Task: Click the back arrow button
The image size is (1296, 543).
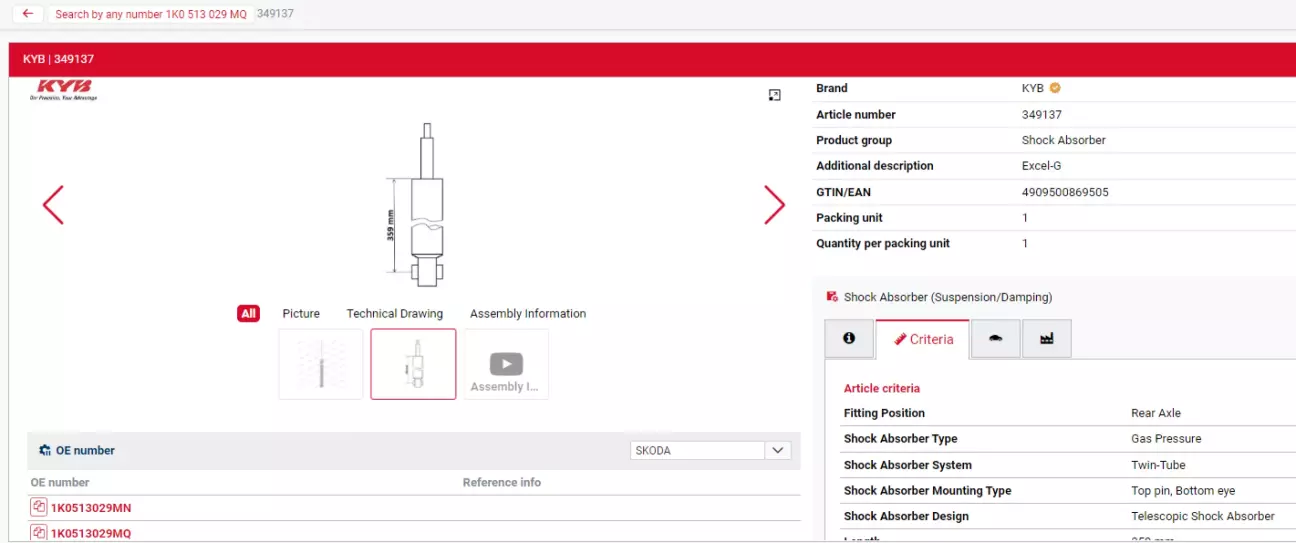Action: (27, 14)
